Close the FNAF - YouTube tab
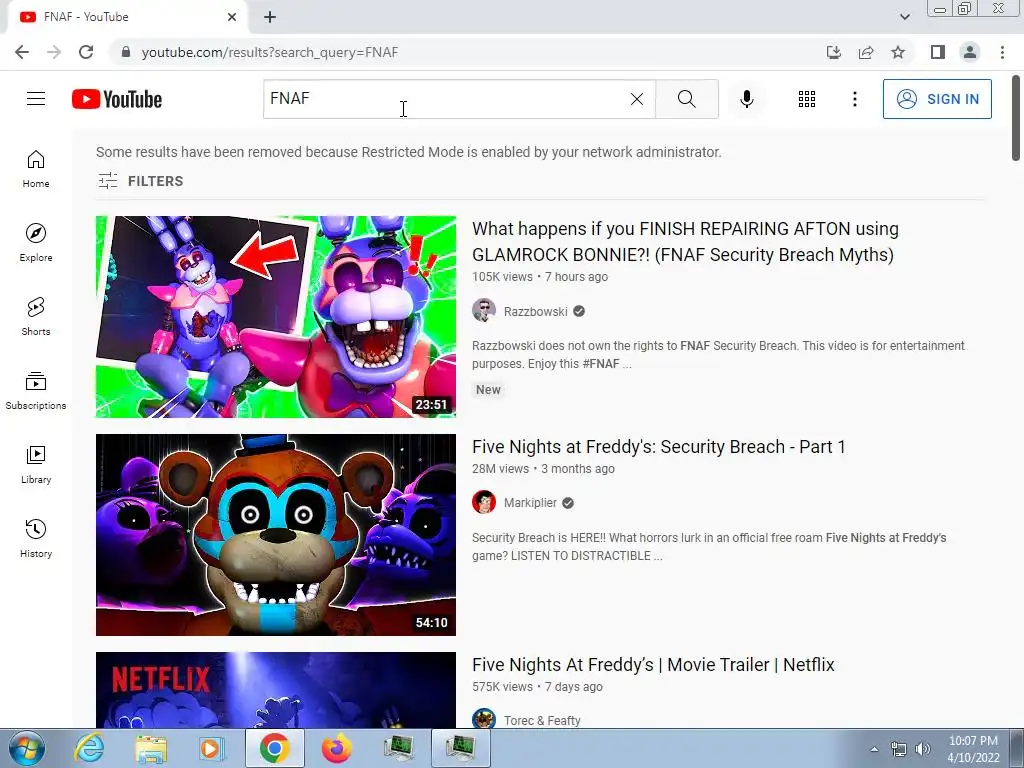 coord(232,17)
